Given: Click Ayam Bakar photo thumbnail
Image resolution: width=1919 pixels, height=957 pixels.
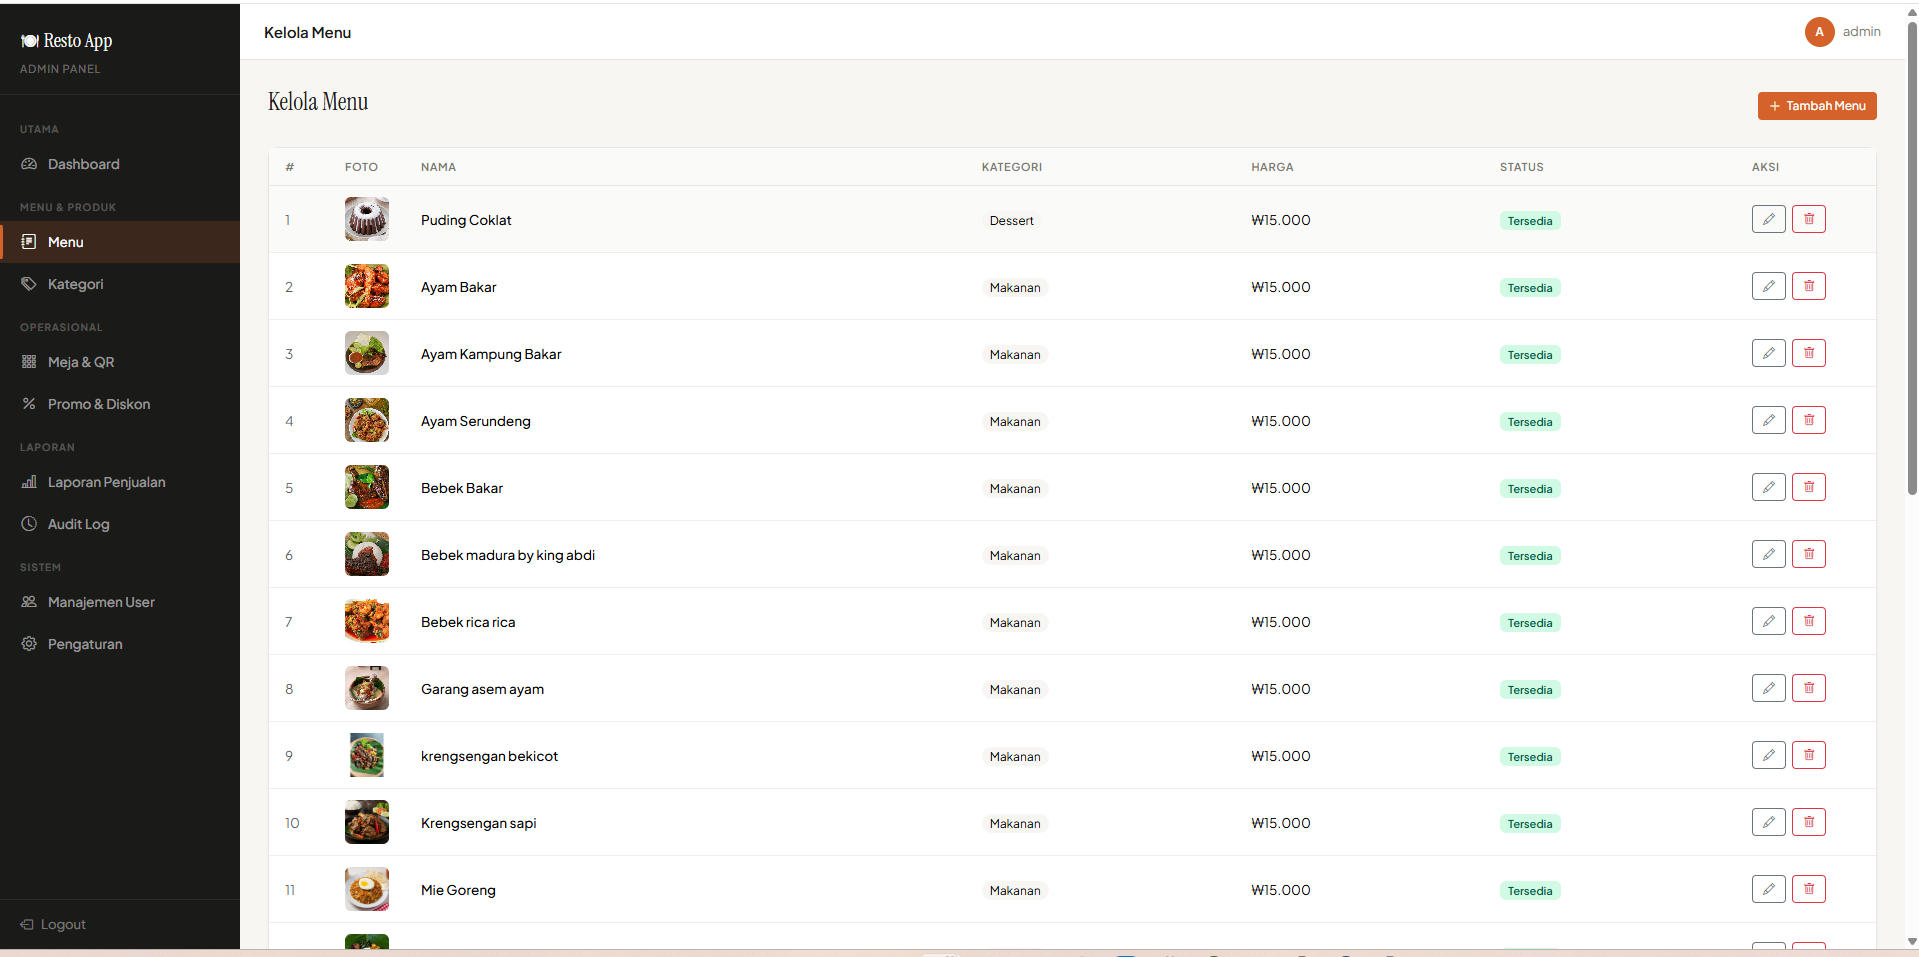Looking at the screenshot, I should point(367,286).
